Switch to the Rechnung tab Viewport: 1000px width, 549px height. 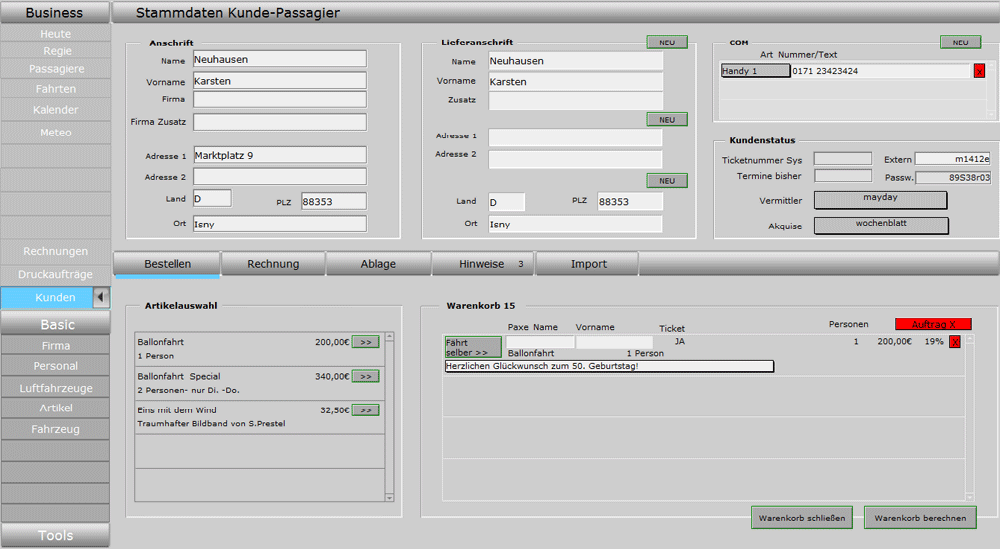[273, 264]
